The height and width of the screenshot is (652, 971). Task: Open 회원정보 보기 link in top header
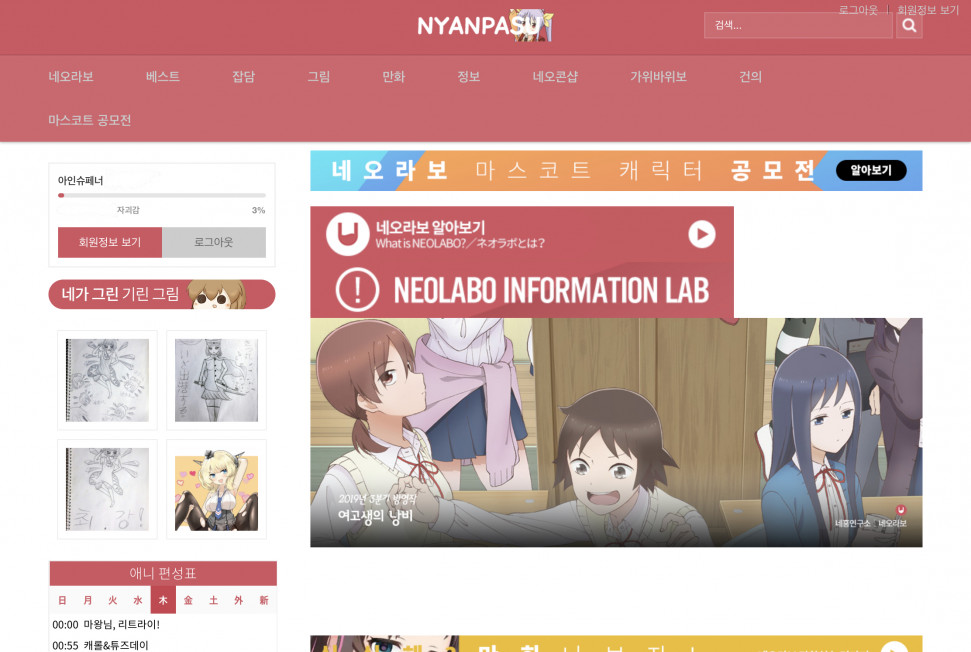coord(928,9)
